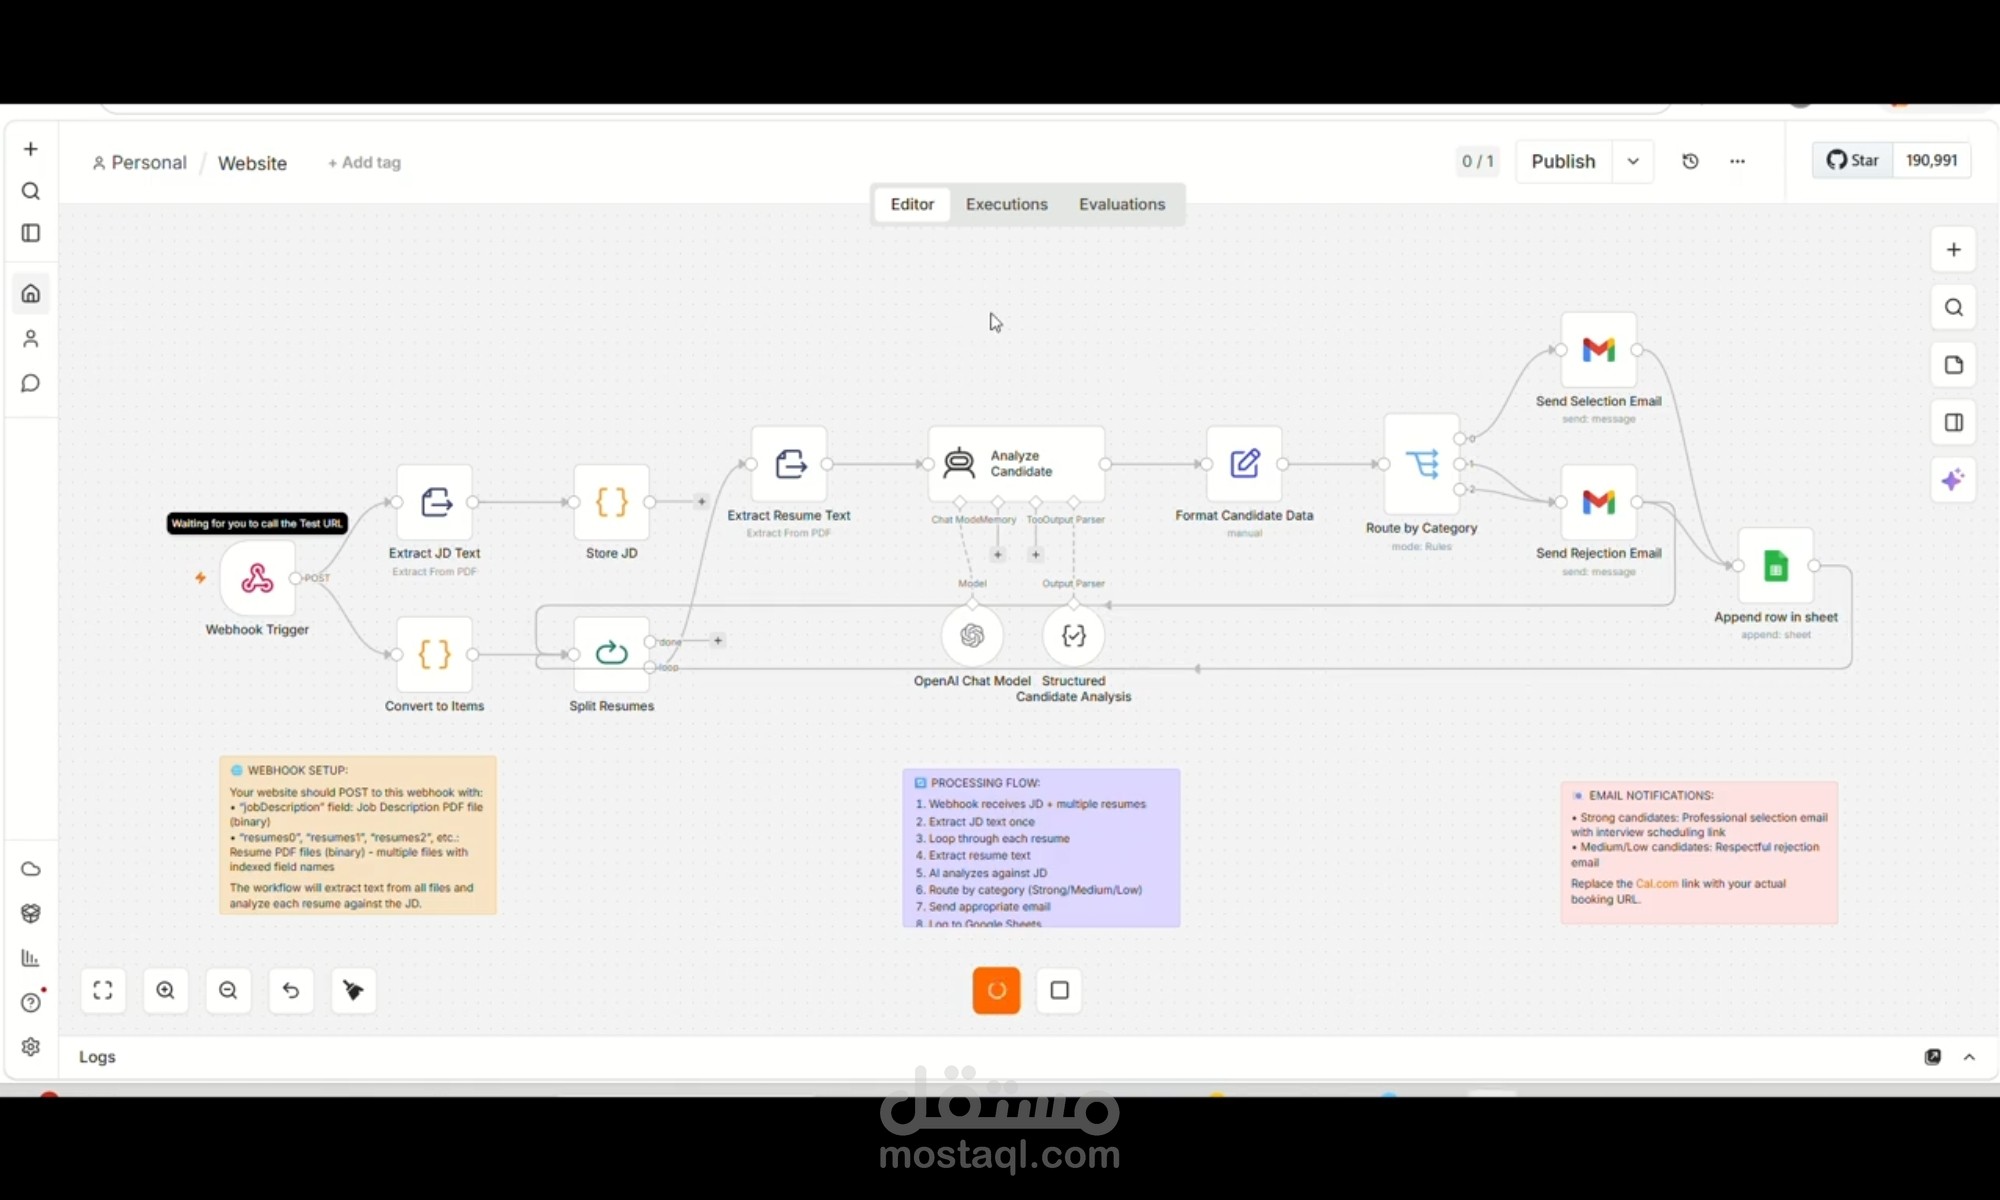
Task: Select the WEBHOOK SETUP sticky note
Action: (x=358, y=836)
